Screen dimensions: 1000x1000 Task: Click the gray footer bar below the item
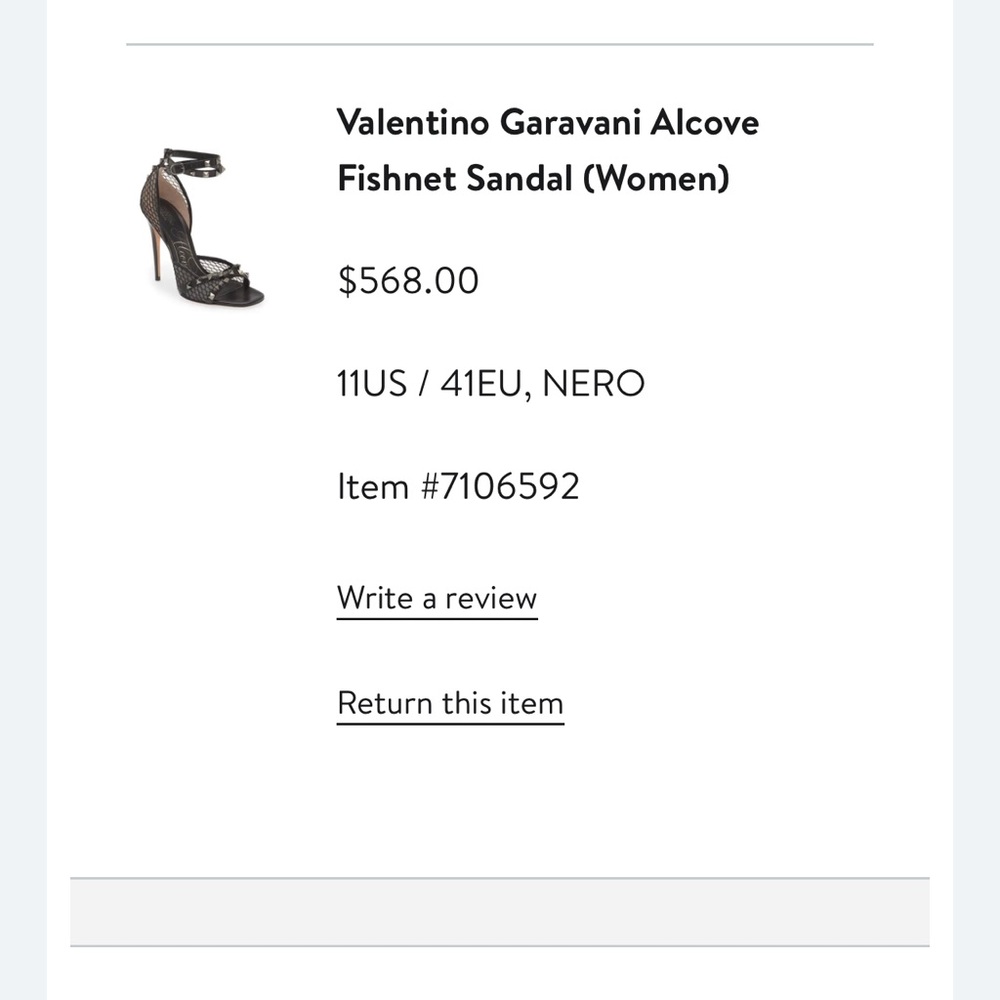500,910
